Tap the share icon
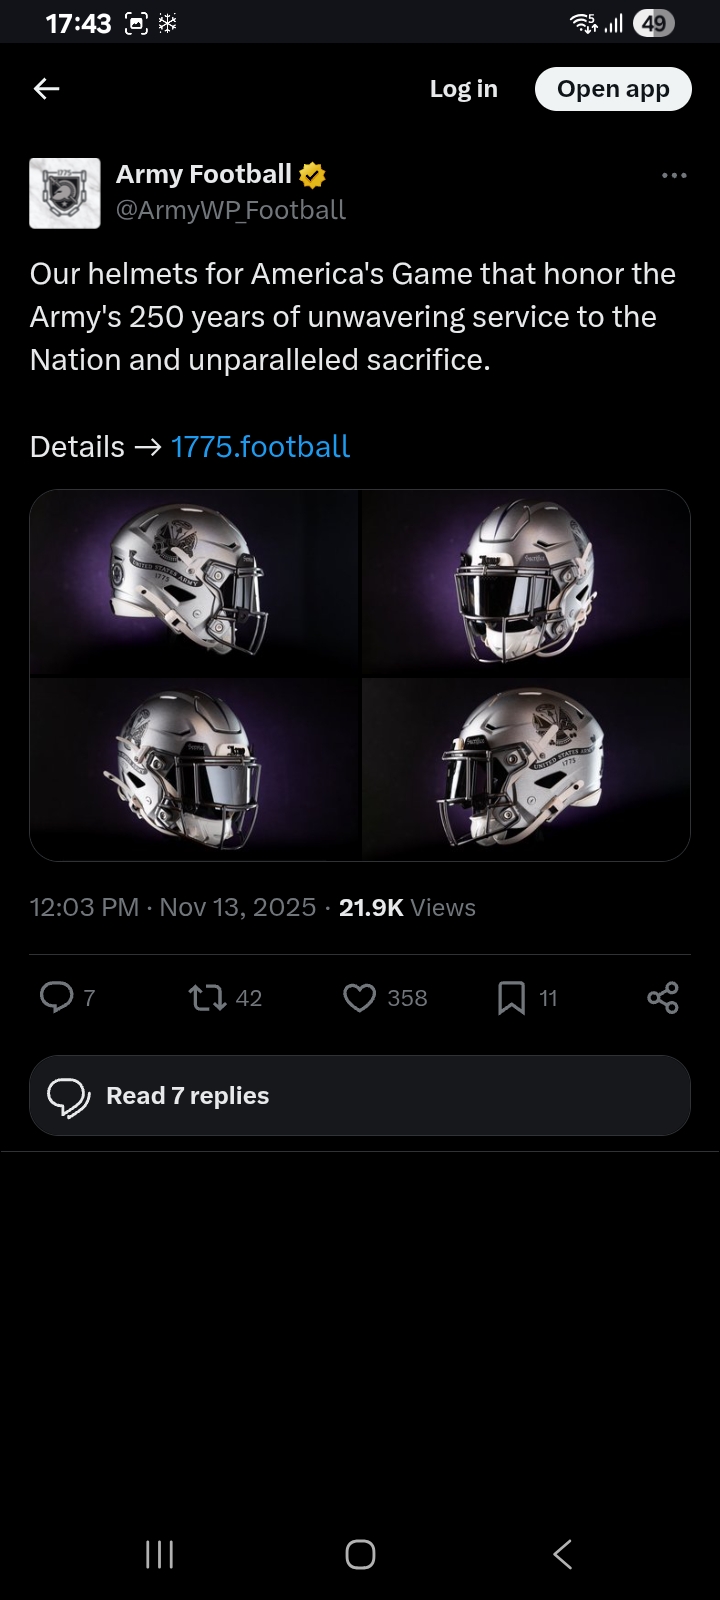Image resolution: width=720 pixels, height=1600 pixels. coord(663,997)
